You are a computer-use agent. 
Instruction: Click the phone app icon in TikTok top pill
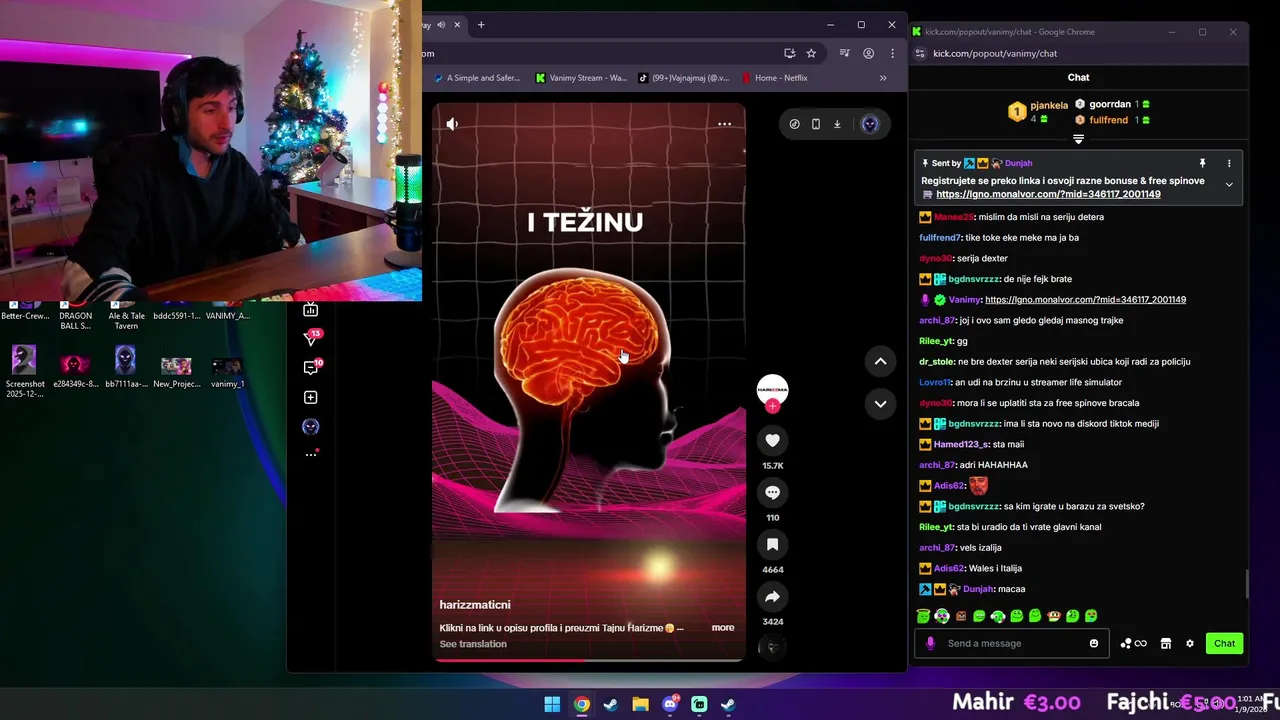point(816,124)
